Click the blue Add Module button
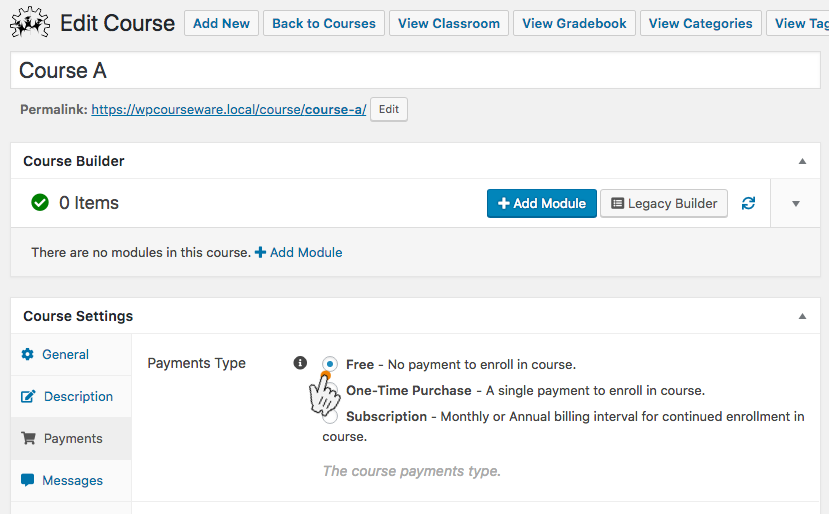 click(x=541, y=204)
